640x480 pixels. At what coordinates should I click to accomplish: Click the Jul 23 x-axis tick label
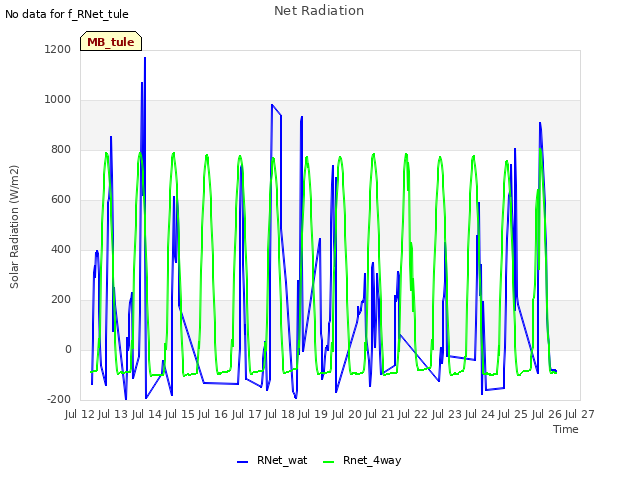[x=447, y=414]
